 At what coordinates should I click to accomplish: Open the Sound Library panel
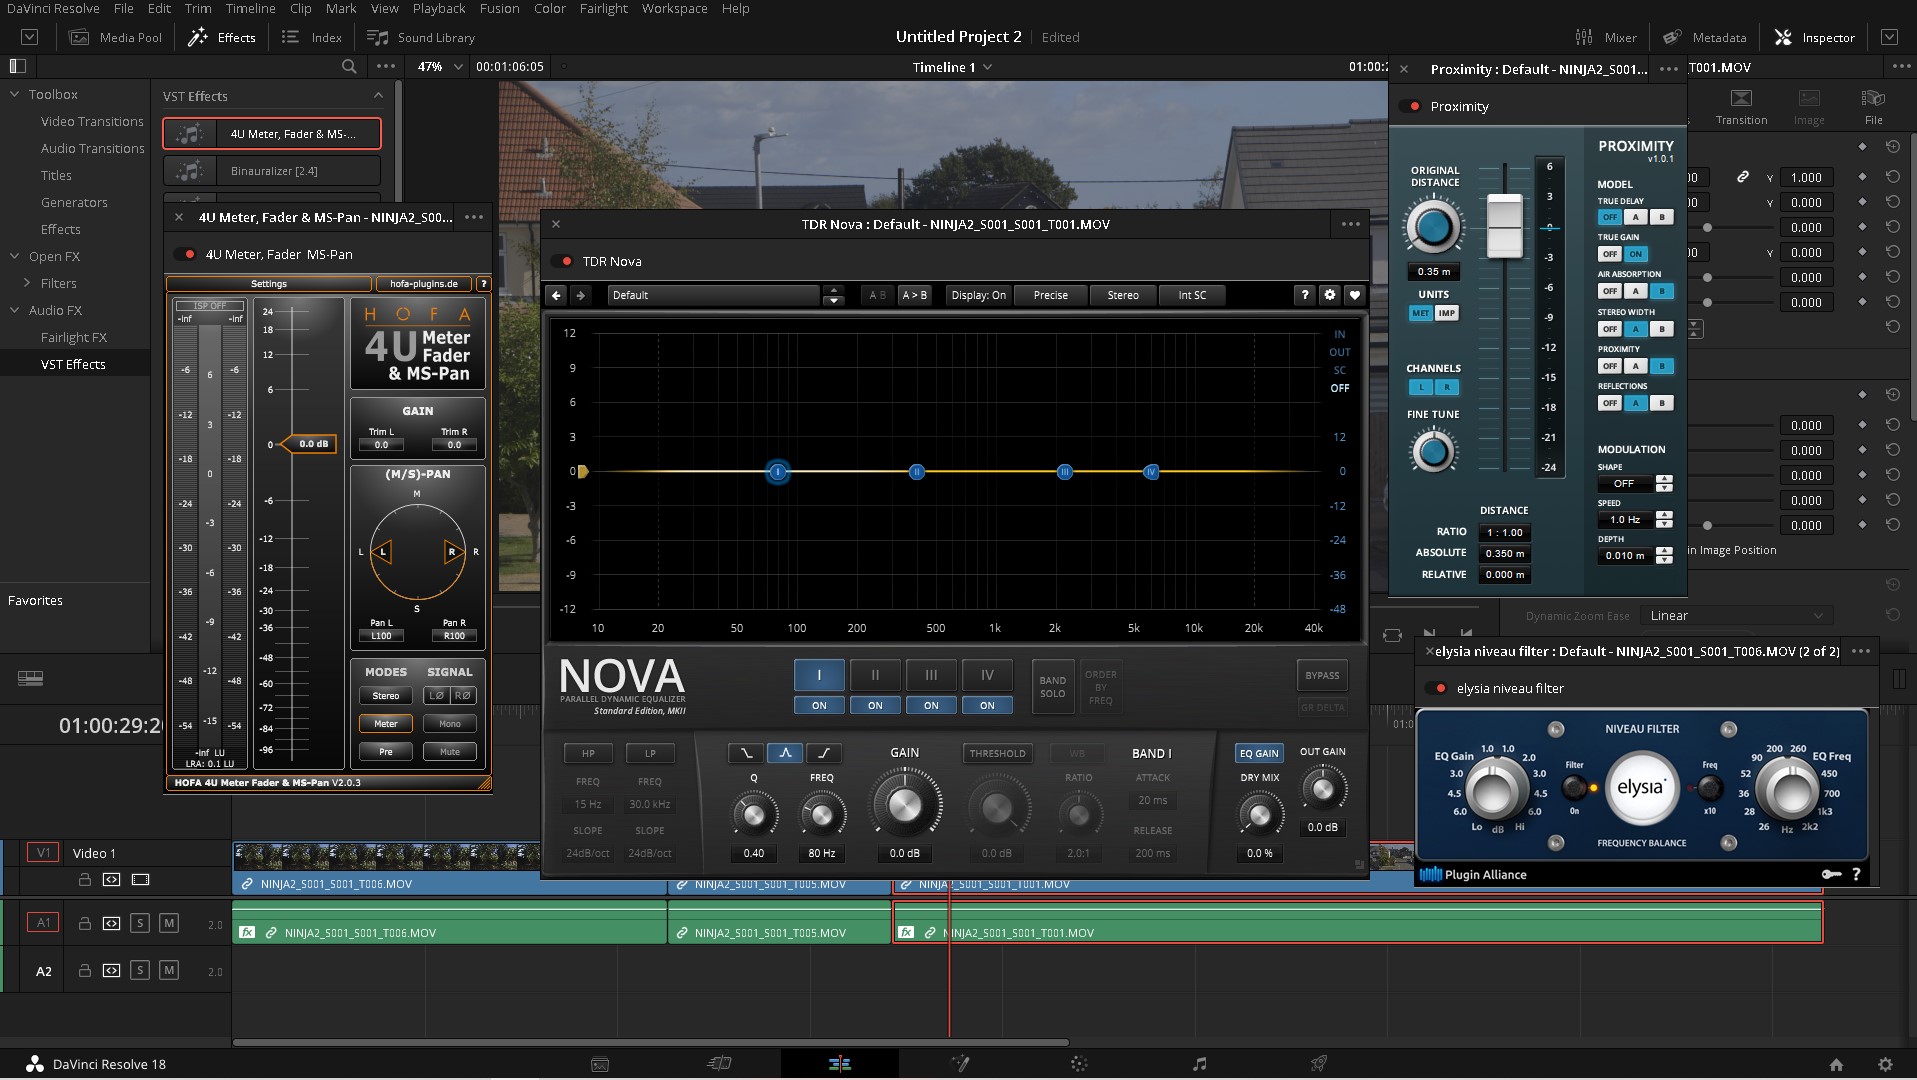pos(421,37)
